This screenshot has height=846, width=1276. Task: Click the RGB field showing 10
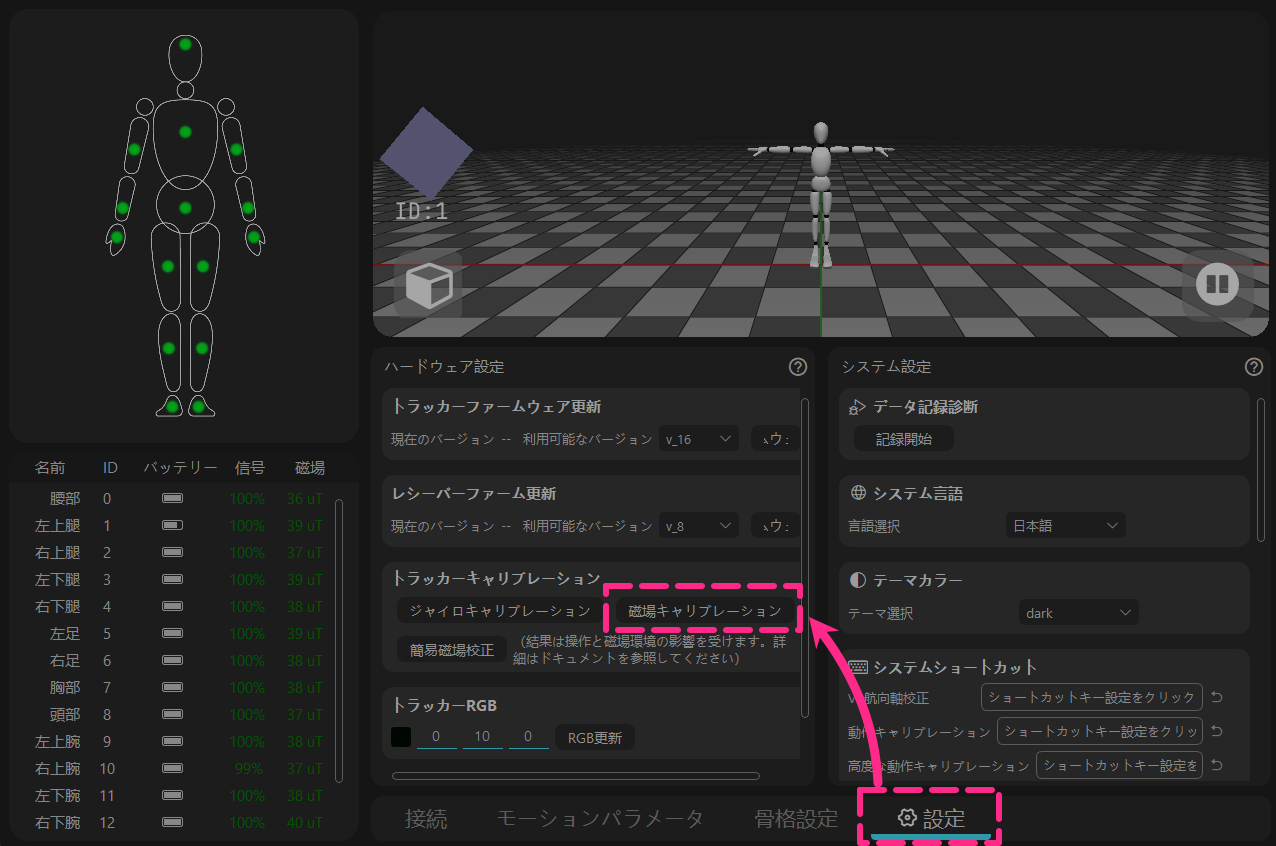[x=483, y=737]
